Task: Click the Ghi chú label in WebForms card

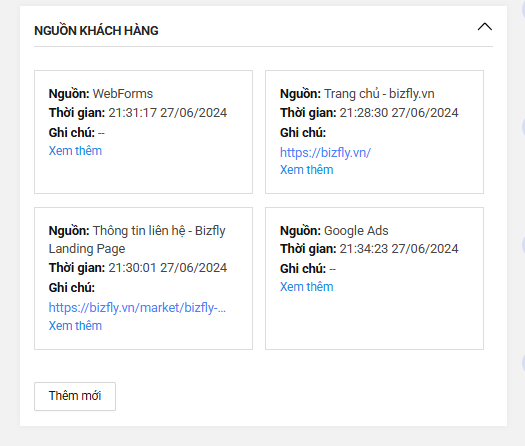Action: [72, 133]
